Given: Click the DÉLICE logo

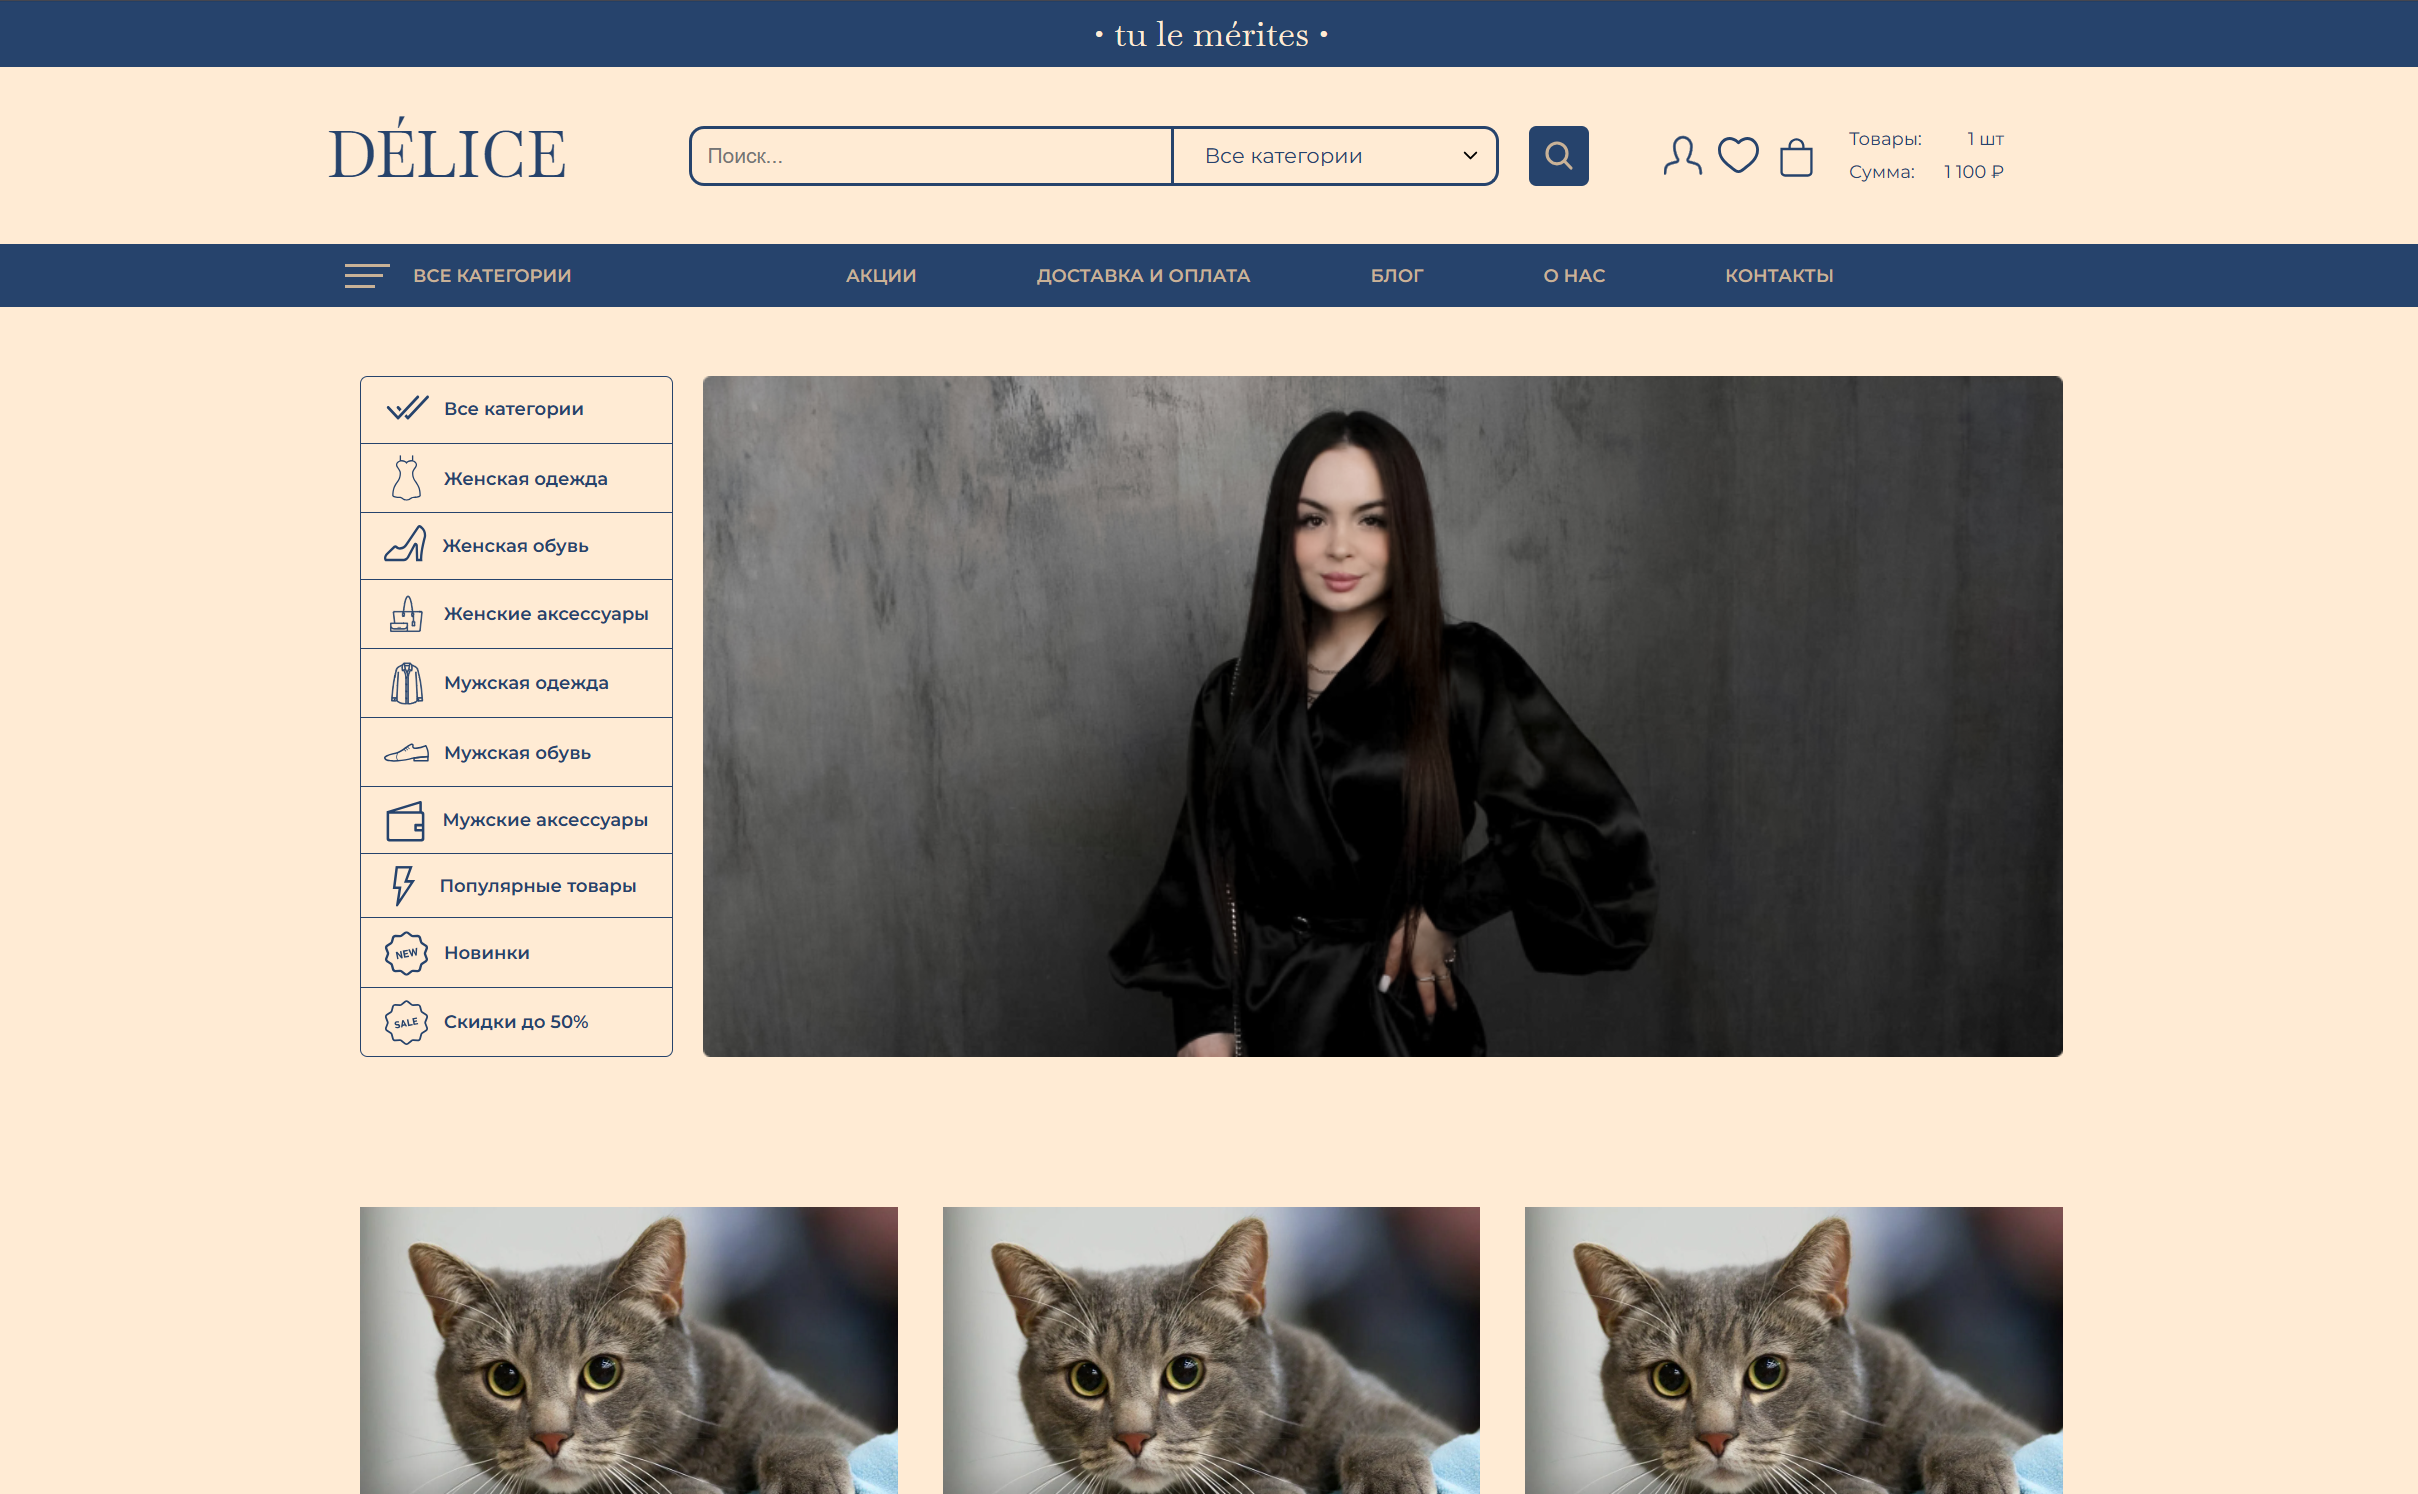Looking at the screenshot, I should pos(447,153).
